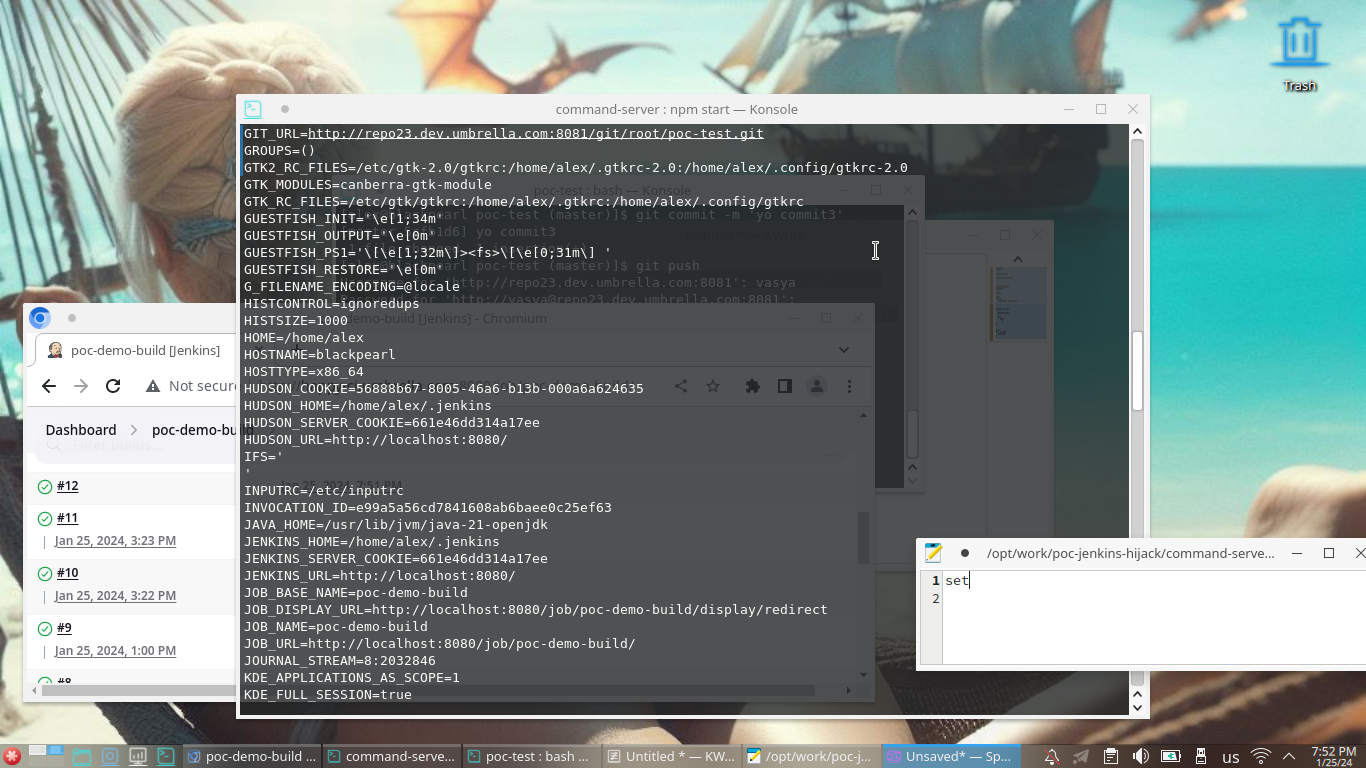Click the muted notifications bell in system tray
1366x768 pixels.
coord(1052,756)
